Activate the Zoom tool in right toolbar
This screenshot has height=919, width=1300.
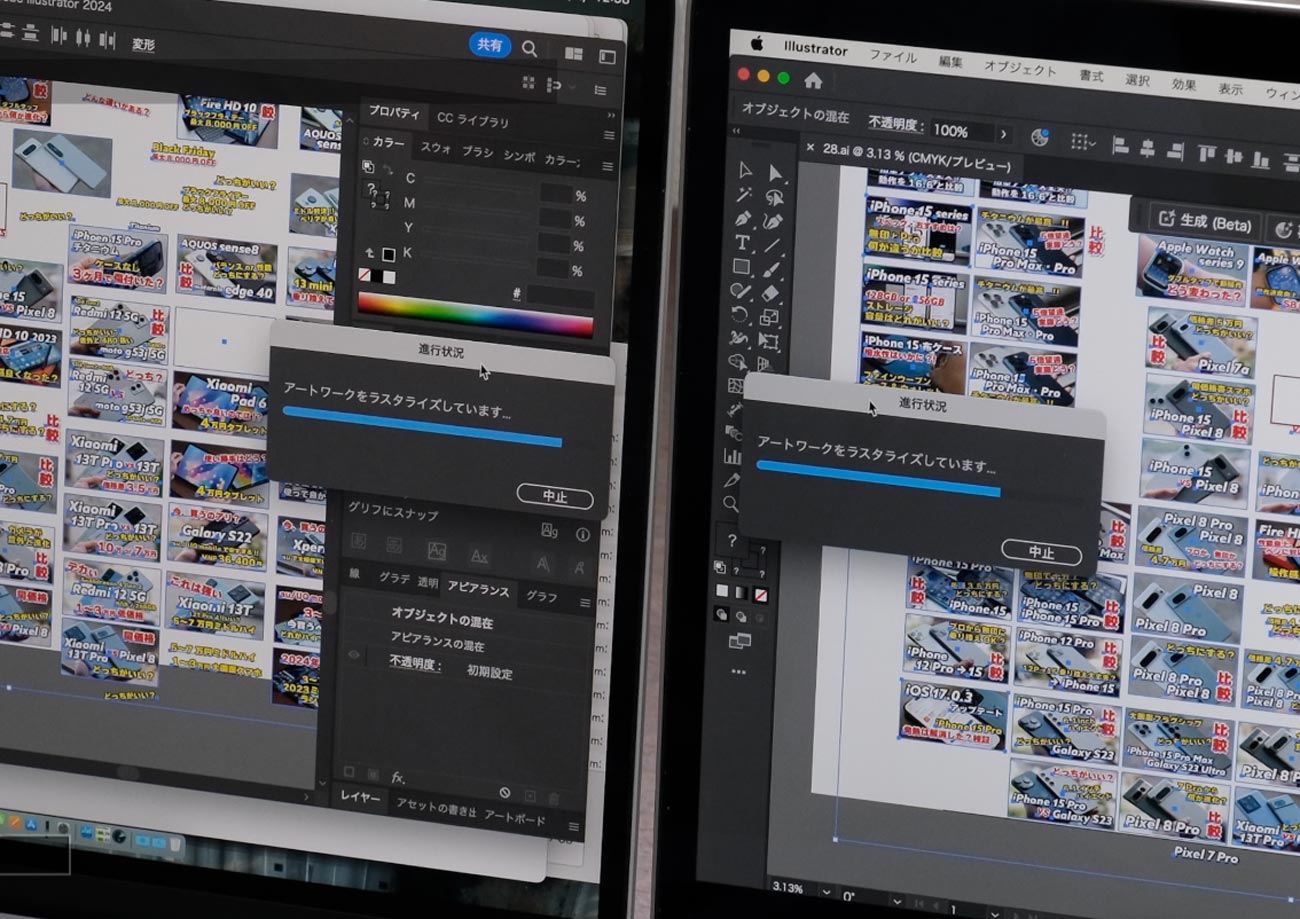(731, 504)
